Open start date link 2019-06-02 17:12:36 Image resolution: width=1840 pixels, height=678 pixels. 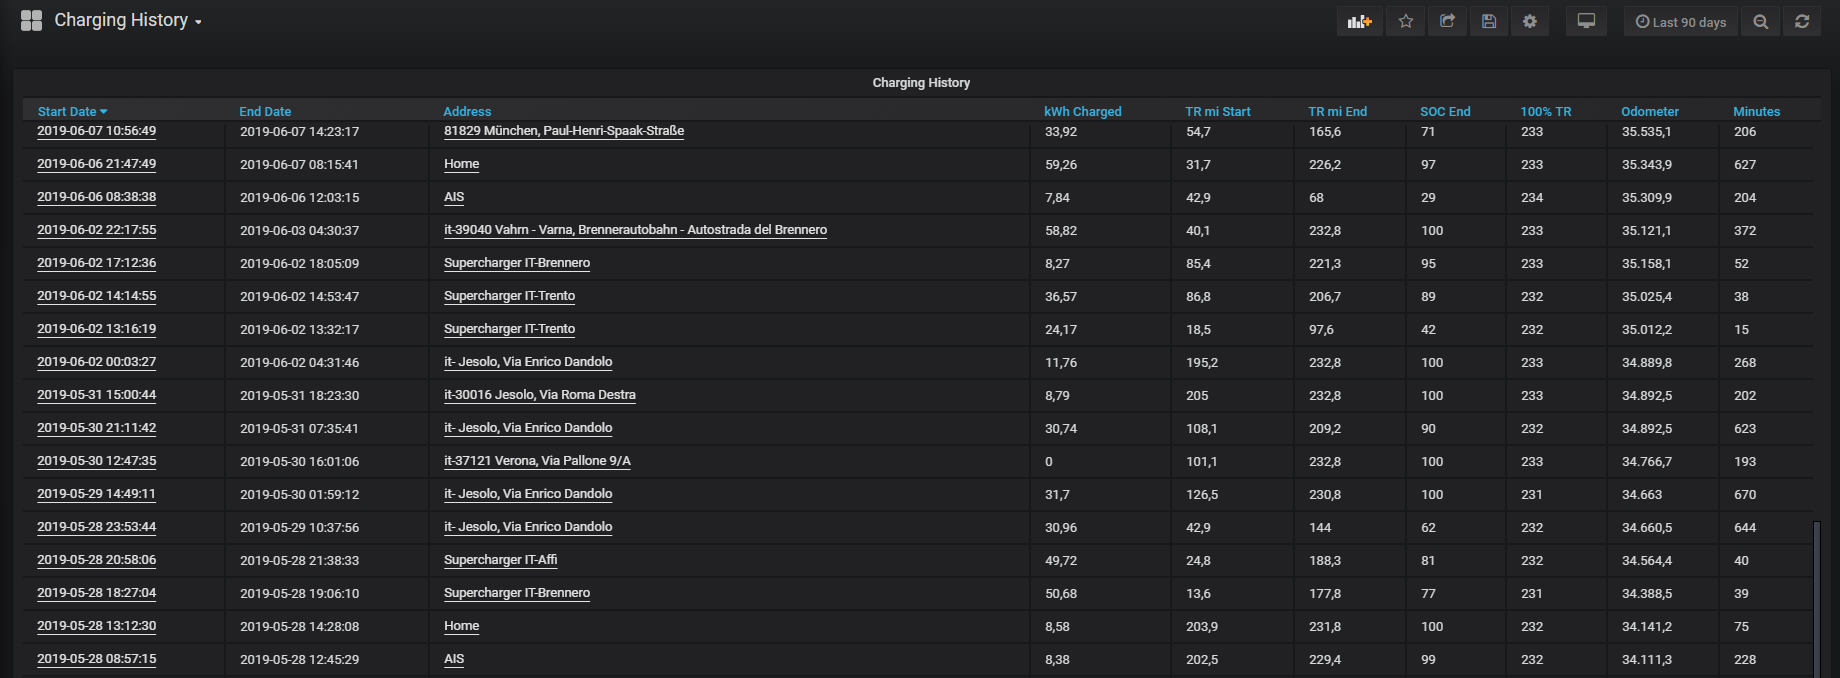pos(97,263)
